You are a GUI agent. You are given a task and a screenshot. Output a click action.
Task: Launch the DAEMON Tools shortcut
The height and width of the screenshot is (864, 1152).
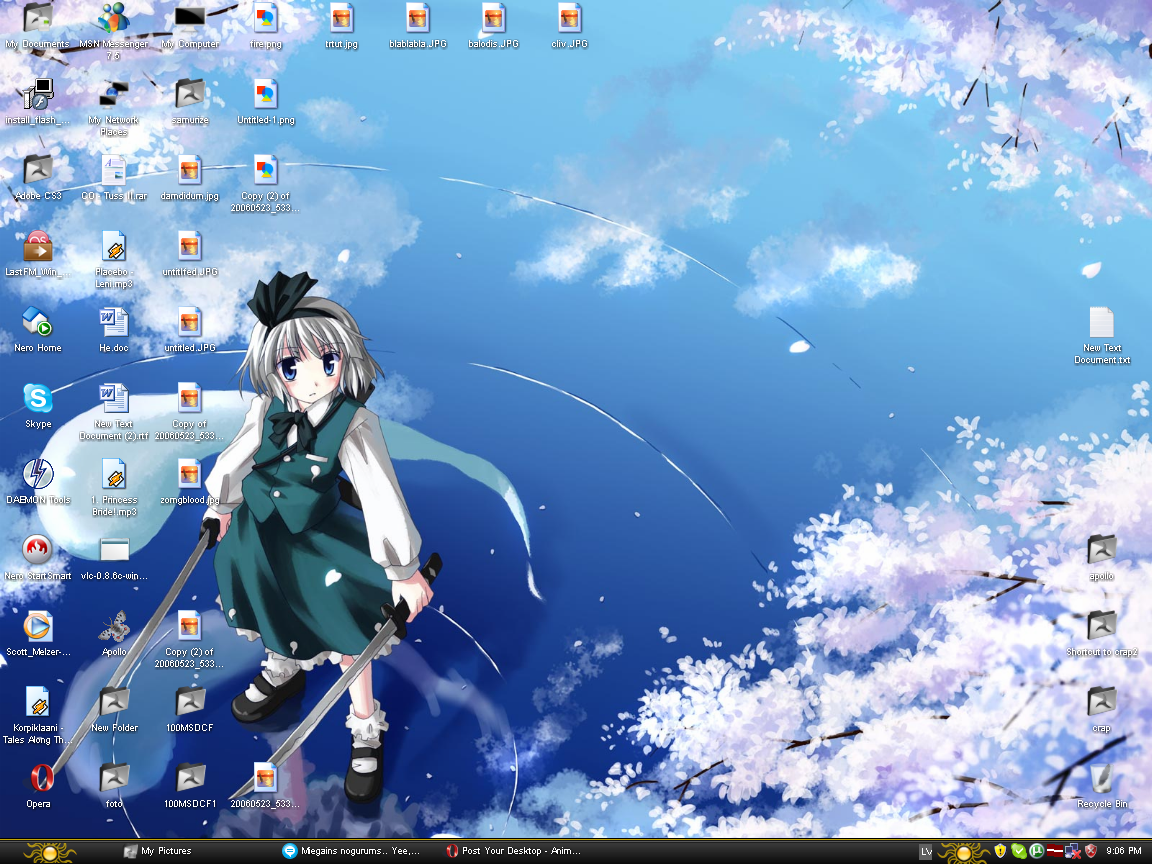(37, 481)
